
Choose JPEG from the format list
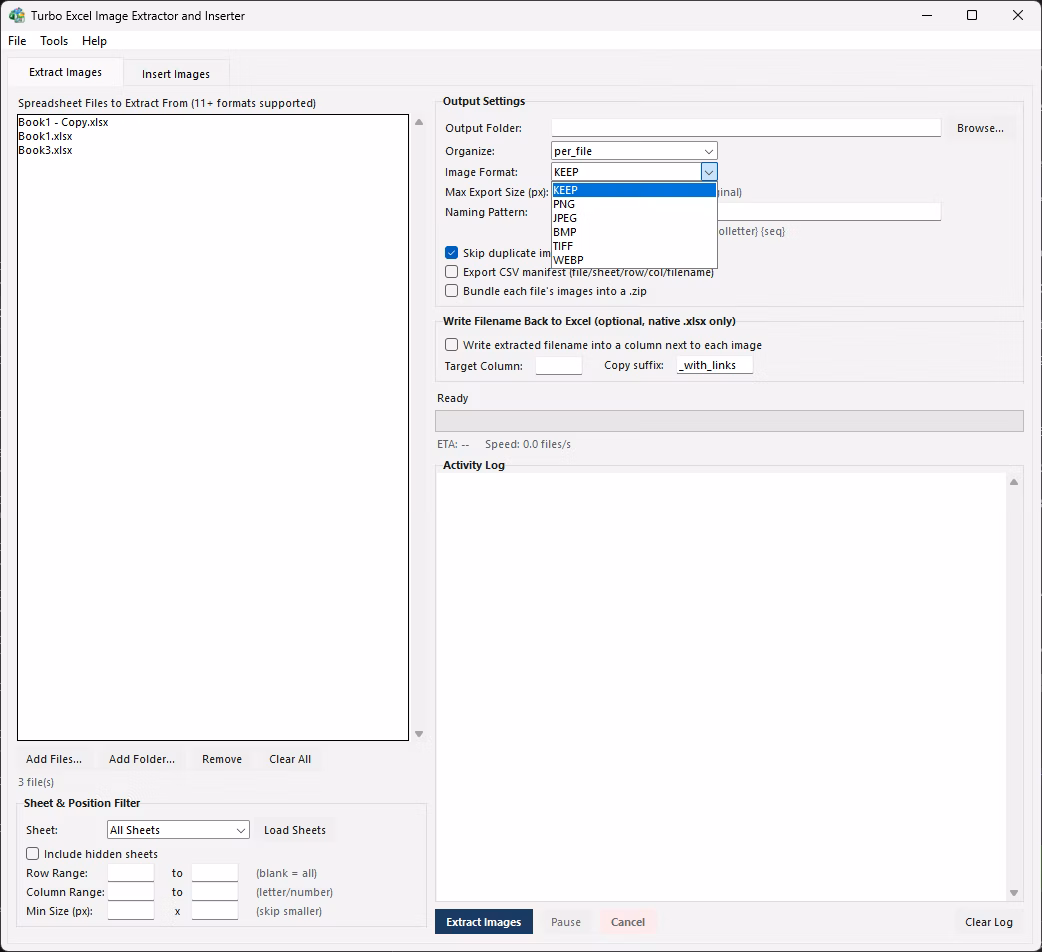pyautogui.click(x=634, y=218)
